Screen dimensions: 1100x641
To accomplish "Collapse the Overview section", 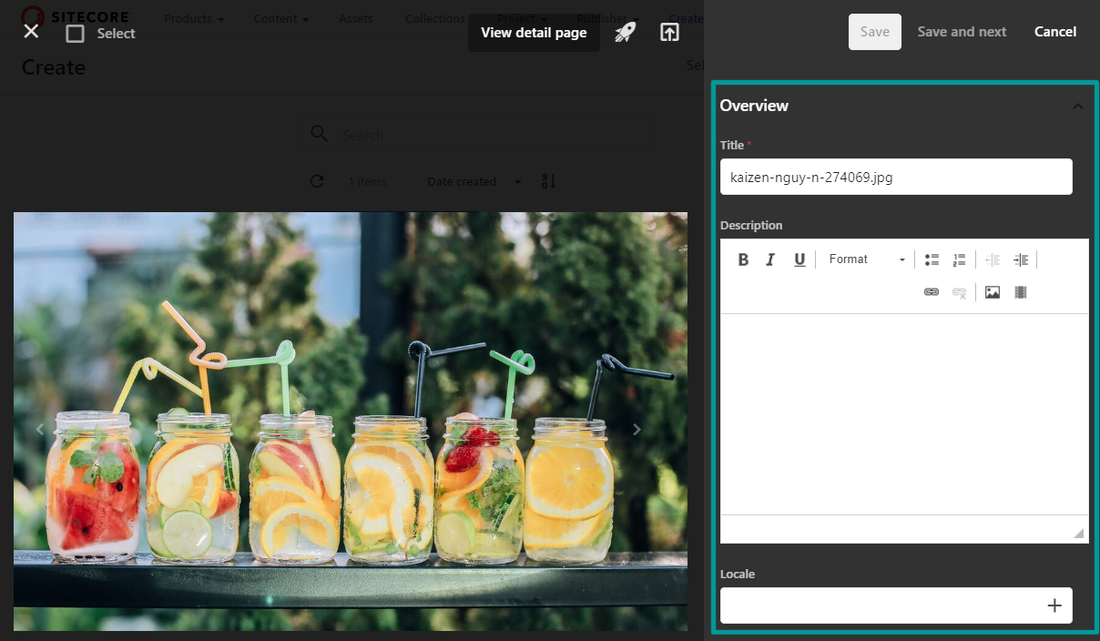I will [x=1078, y=107].
